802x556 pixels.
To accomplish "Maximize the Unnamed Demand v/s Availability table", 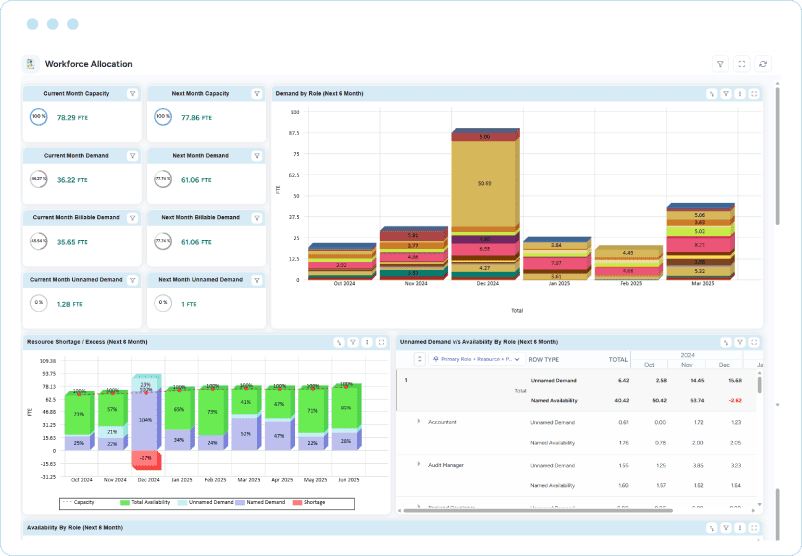I will coord(754,342).
